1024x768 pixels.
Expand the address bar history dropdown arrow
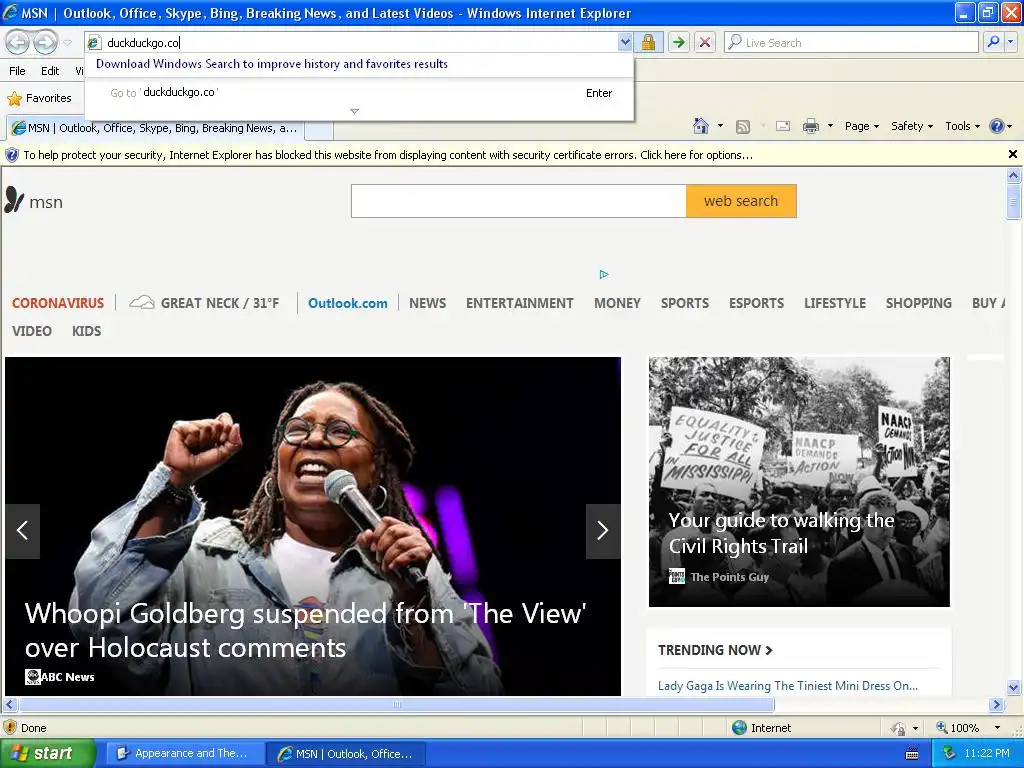tap(625, 43)
